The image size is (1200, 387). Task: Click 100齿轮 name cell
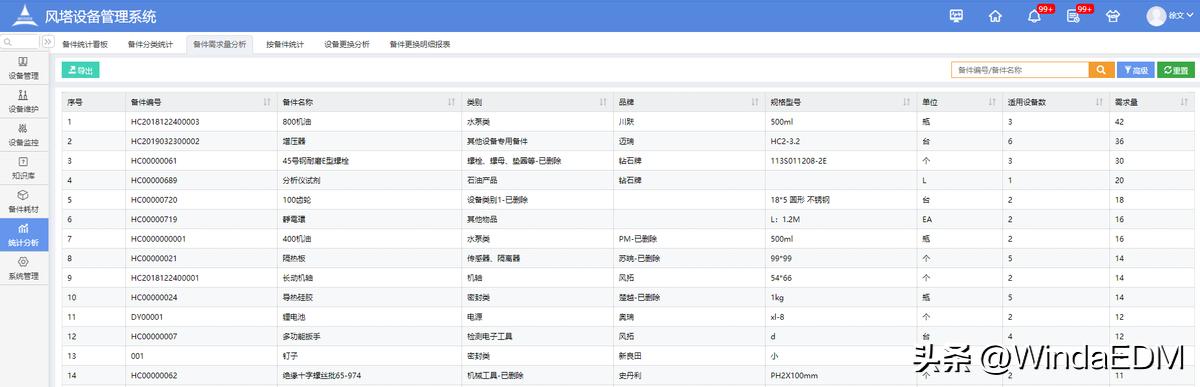click(298, 199)
